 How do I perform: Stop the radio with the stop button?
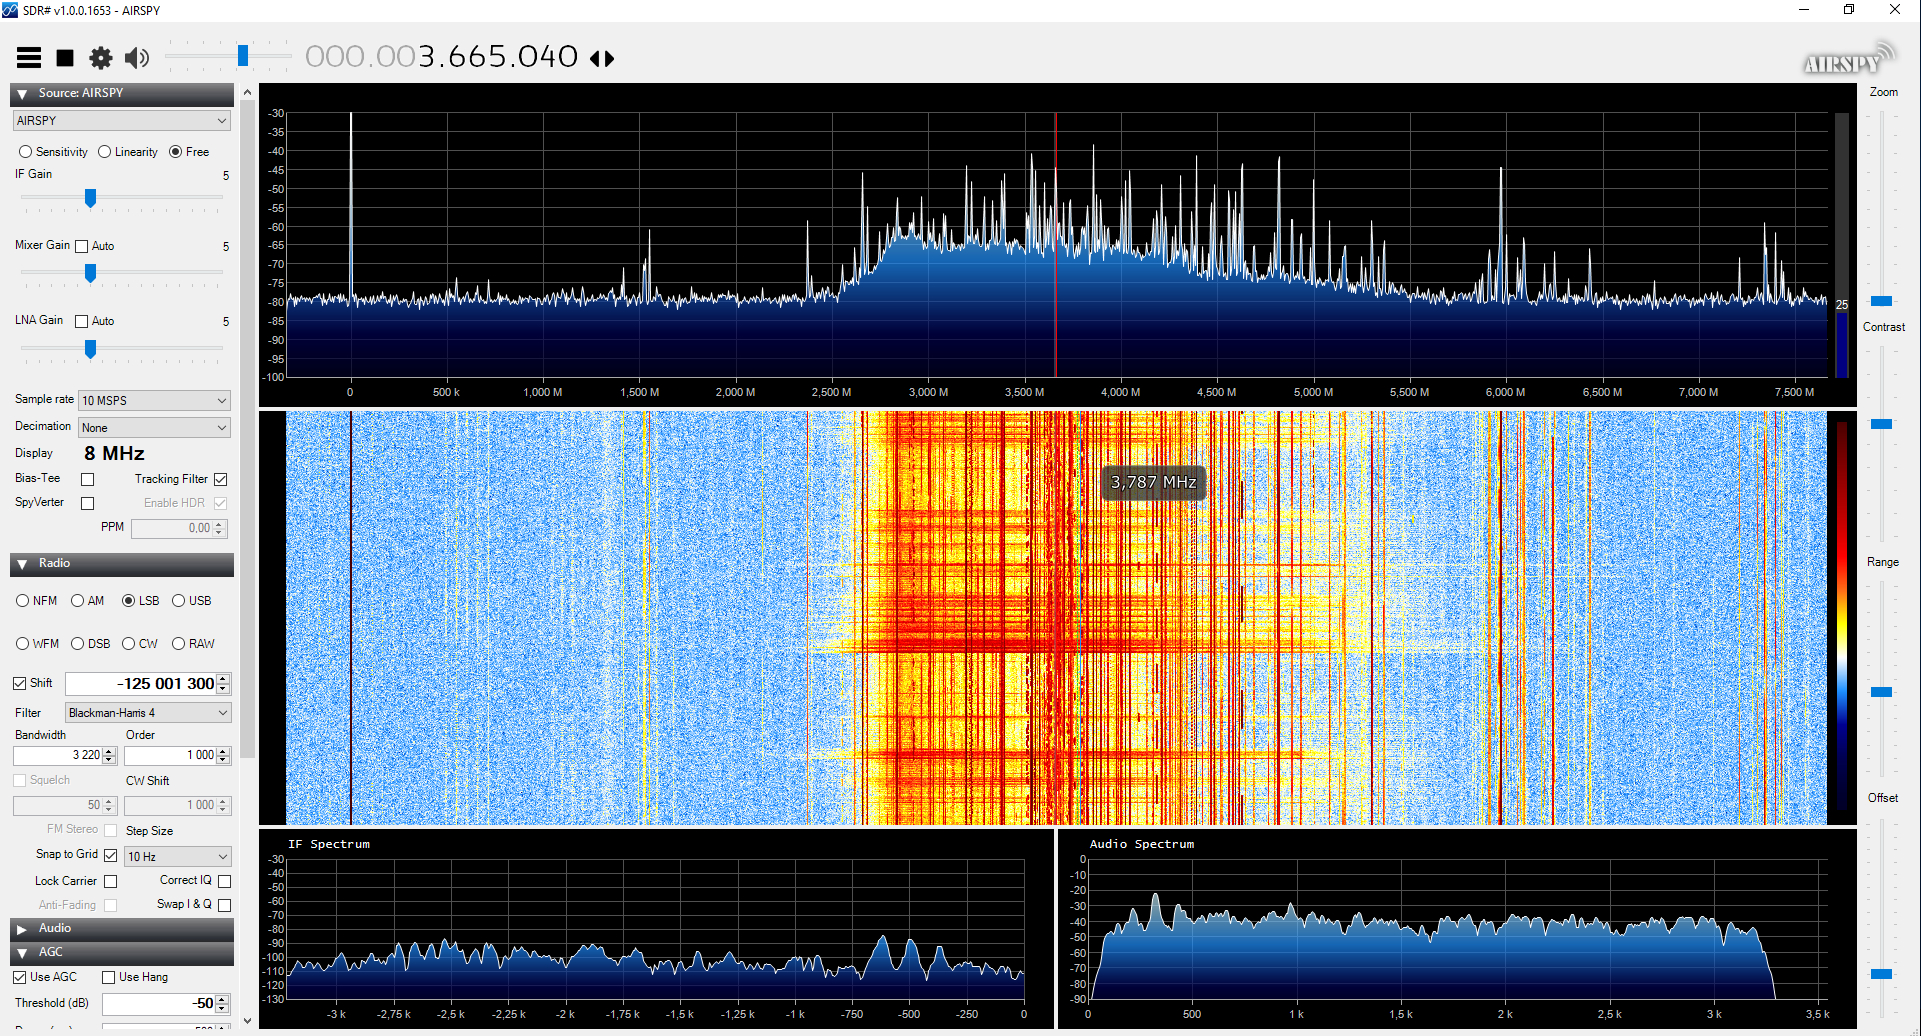click(65, 58)
